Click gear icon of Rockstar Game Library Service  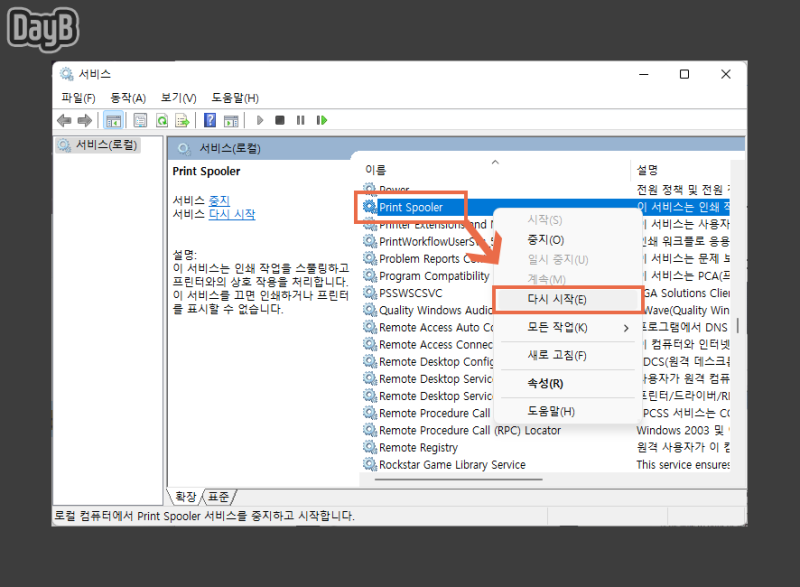pos(370,465)
